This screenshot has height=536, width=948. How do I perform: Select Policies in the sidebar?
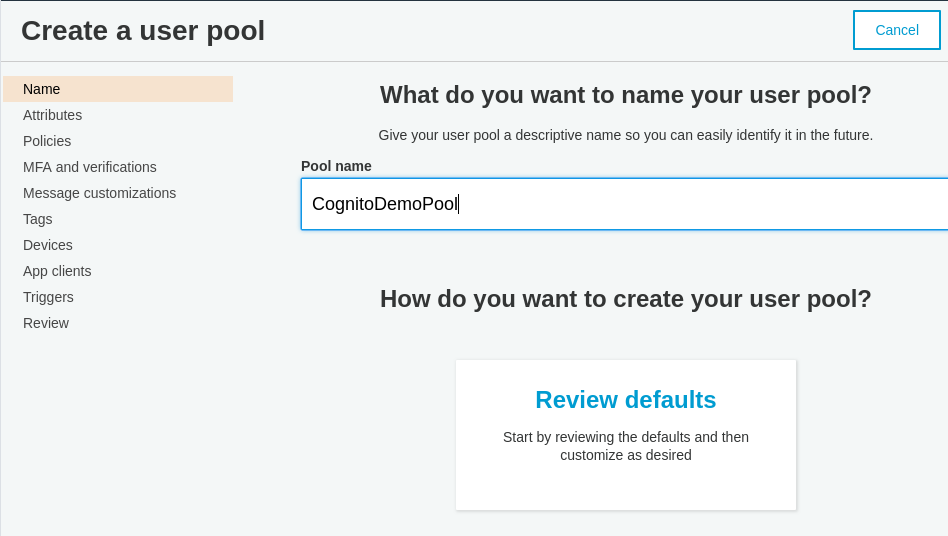pyautogui.click(x=47, y=141)
